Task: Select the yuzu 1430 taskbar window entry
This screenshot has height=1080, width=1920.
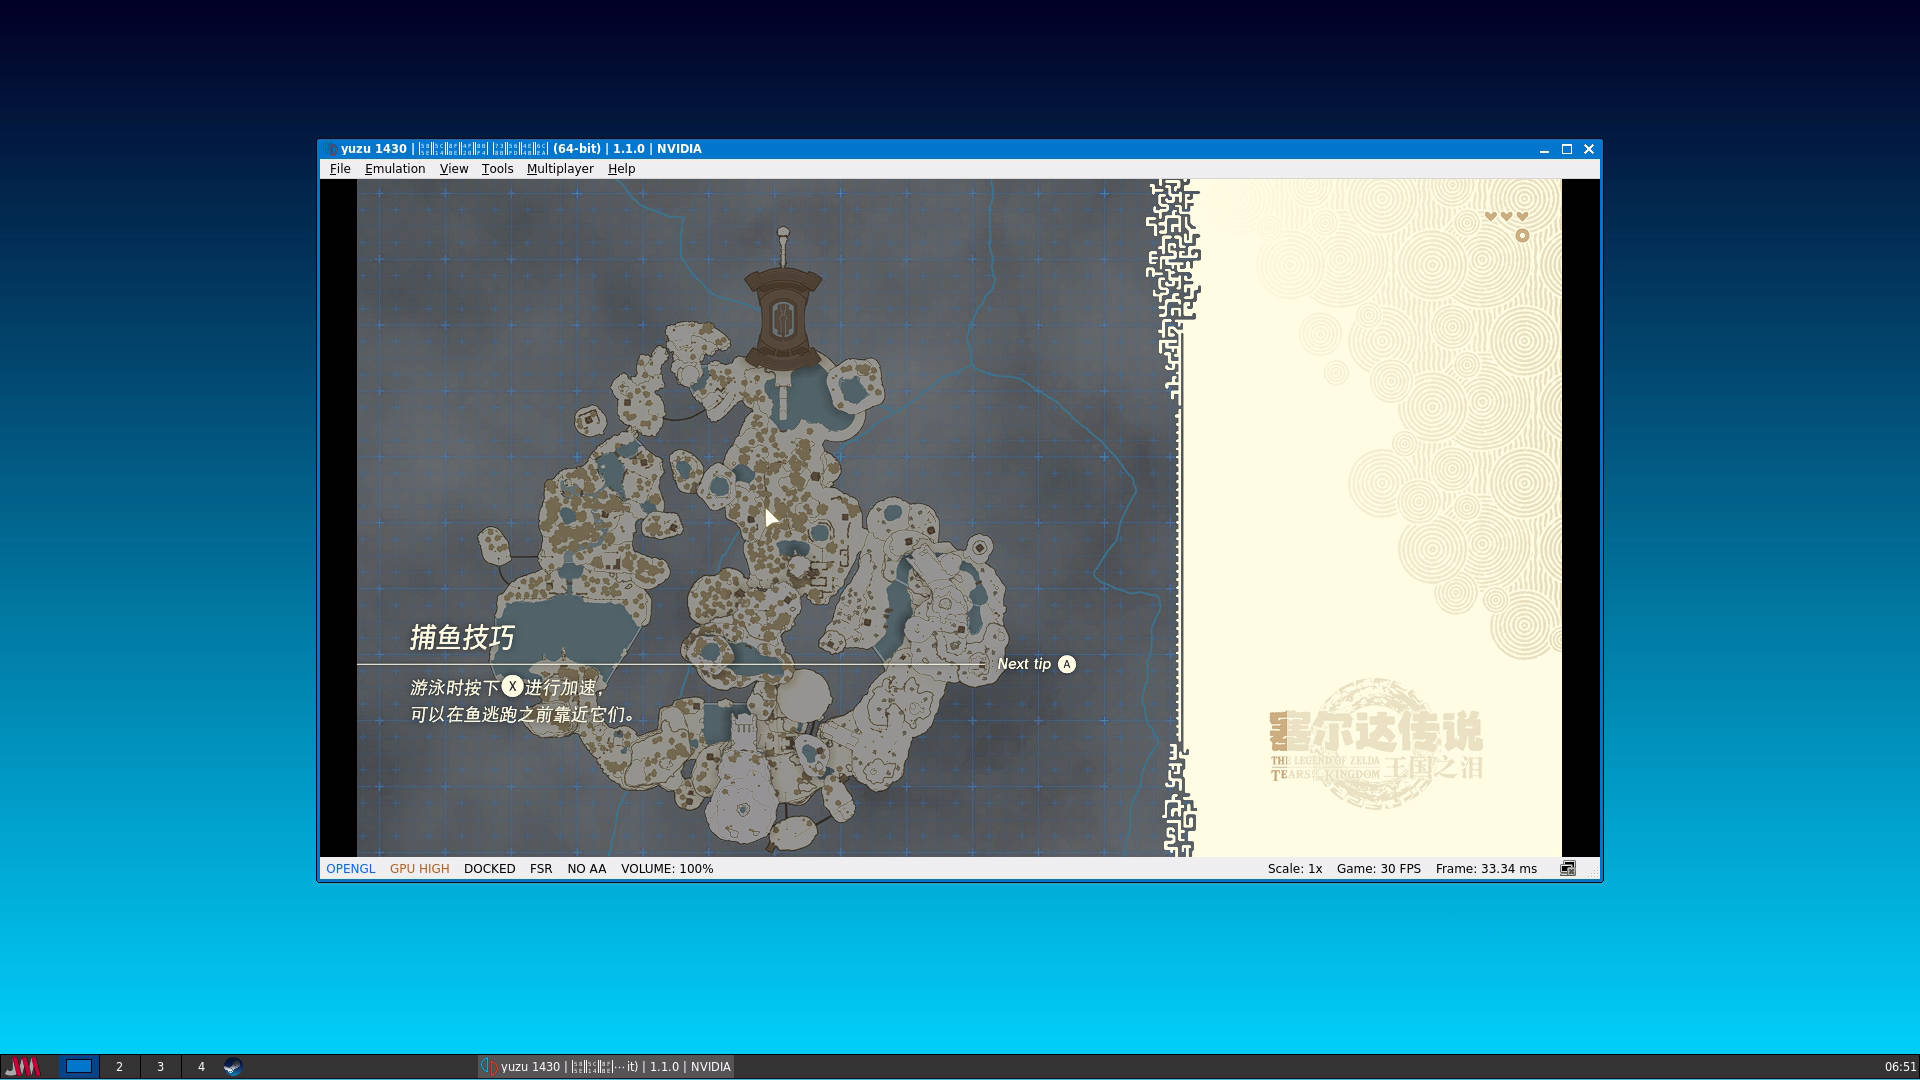Action: 606,1066
